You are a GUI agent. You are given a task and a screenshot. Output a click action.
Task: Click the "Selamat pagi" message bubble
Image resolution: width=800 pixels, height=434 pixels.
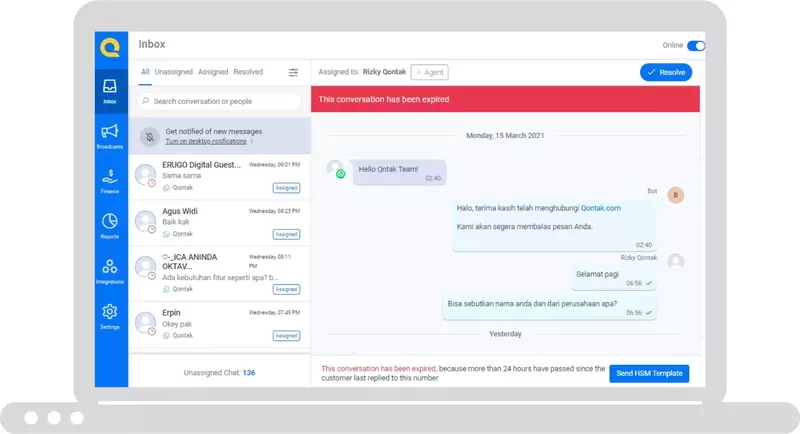coord(614,278)
